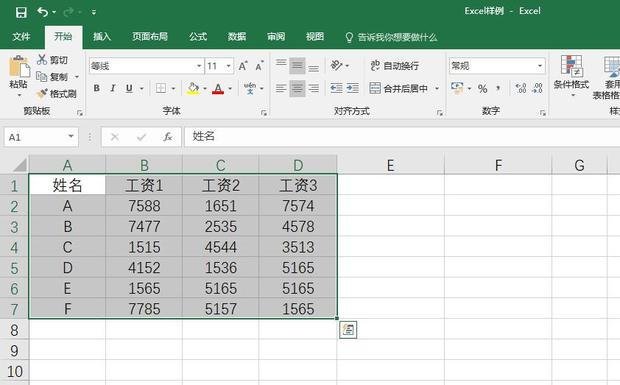
Task: Click the 格式刷 format painter button
Action: [x=56, y=94]
